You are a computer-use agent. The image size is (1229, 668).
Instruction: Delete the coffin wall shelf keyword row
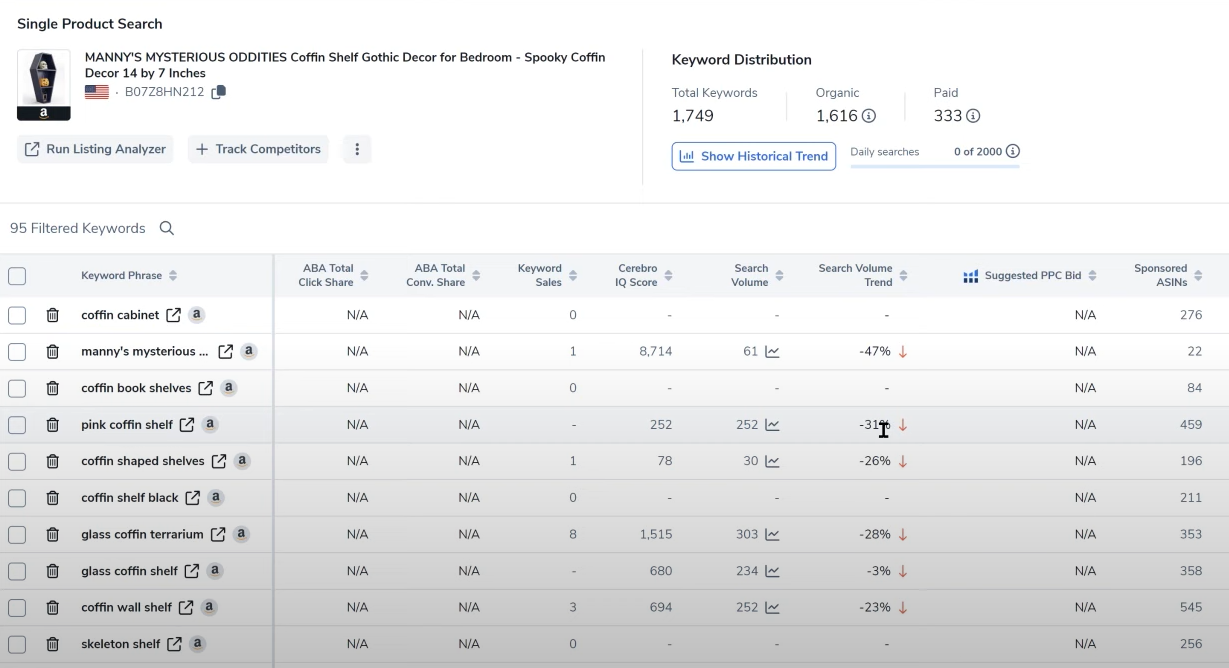point(53,608)
